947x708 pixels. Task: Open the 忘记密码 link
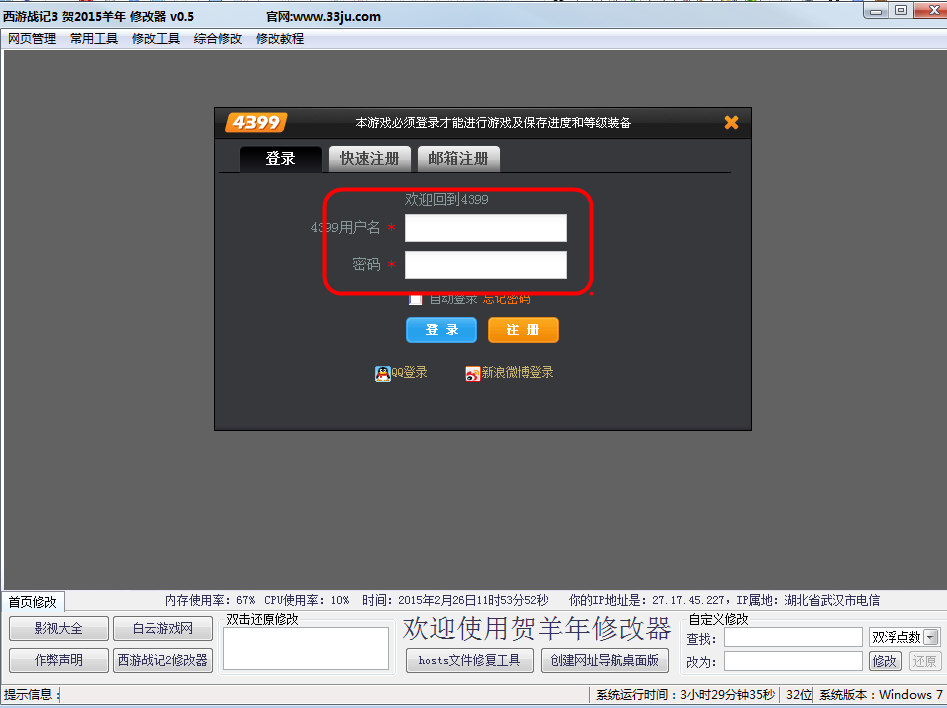tap(506, 299)
